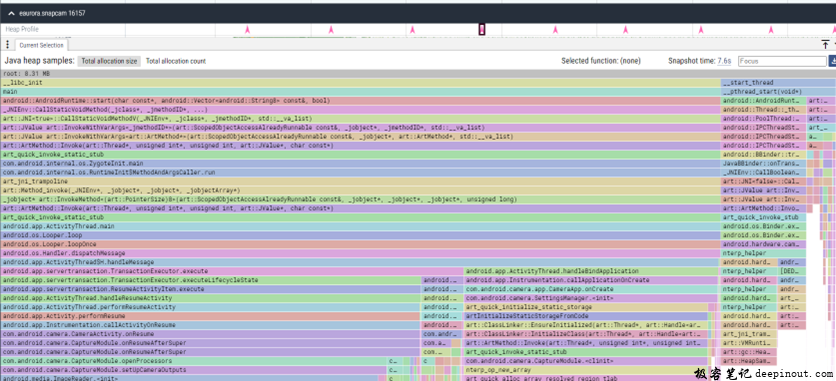Click the download profile icon next to Focus
Screen dimensions: 836x381
(833, 61)
